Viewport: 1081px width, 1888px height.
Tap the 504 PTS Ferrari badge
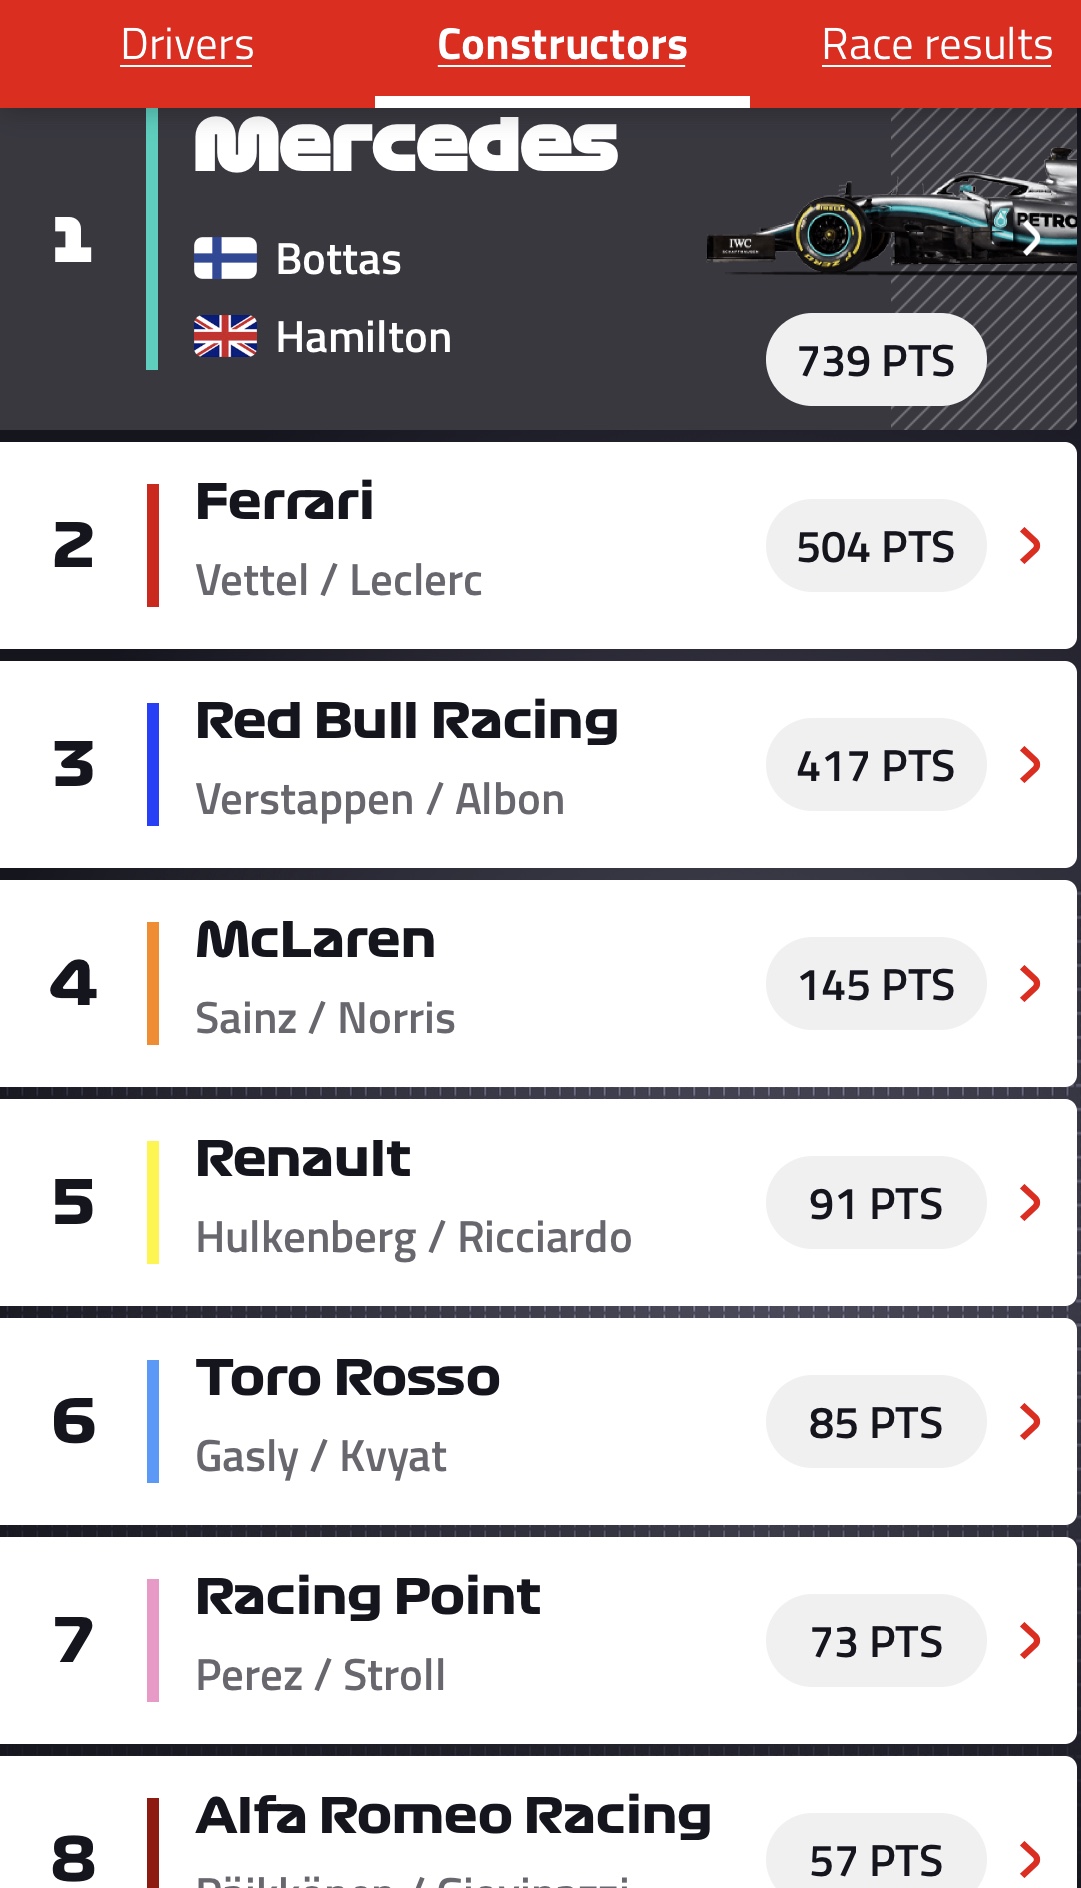(x=876, y=546)
